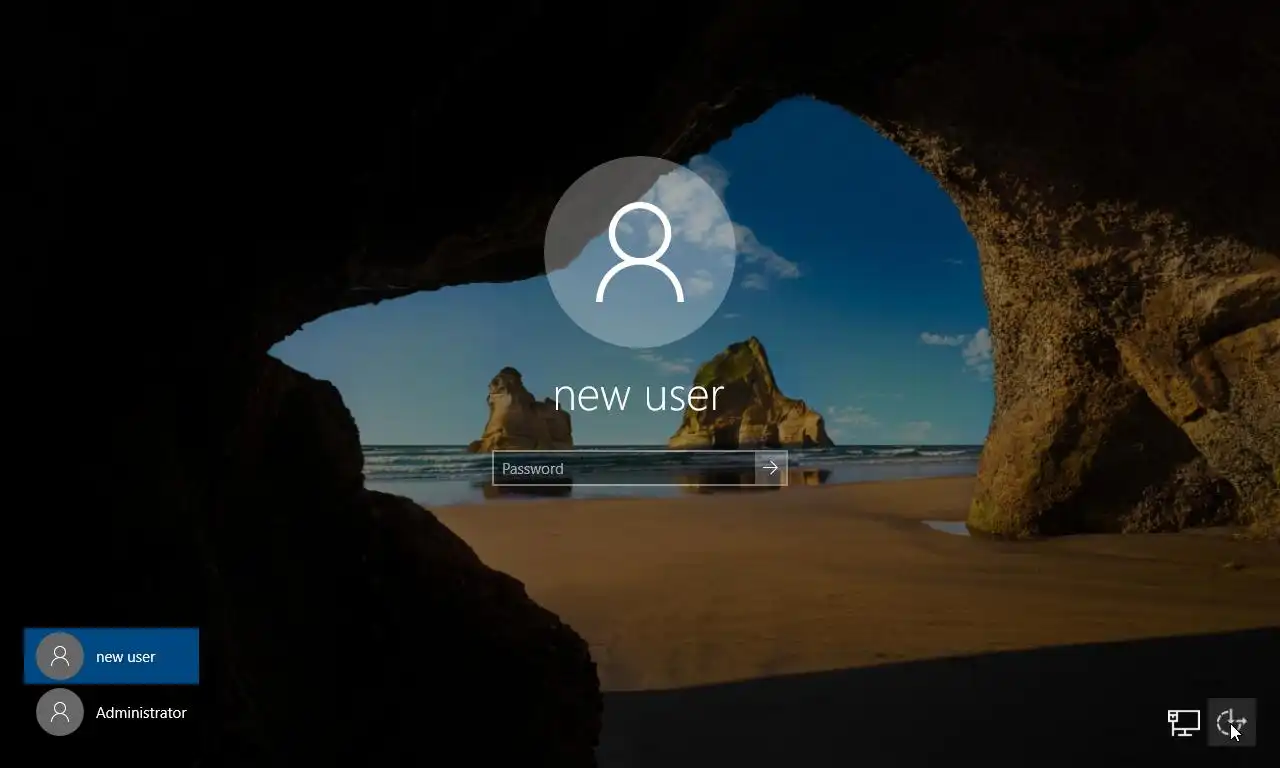Select the 'new user' account tile
This screenshot has width=1280, height=768.
pyautogui.click(x=111, y=656)
